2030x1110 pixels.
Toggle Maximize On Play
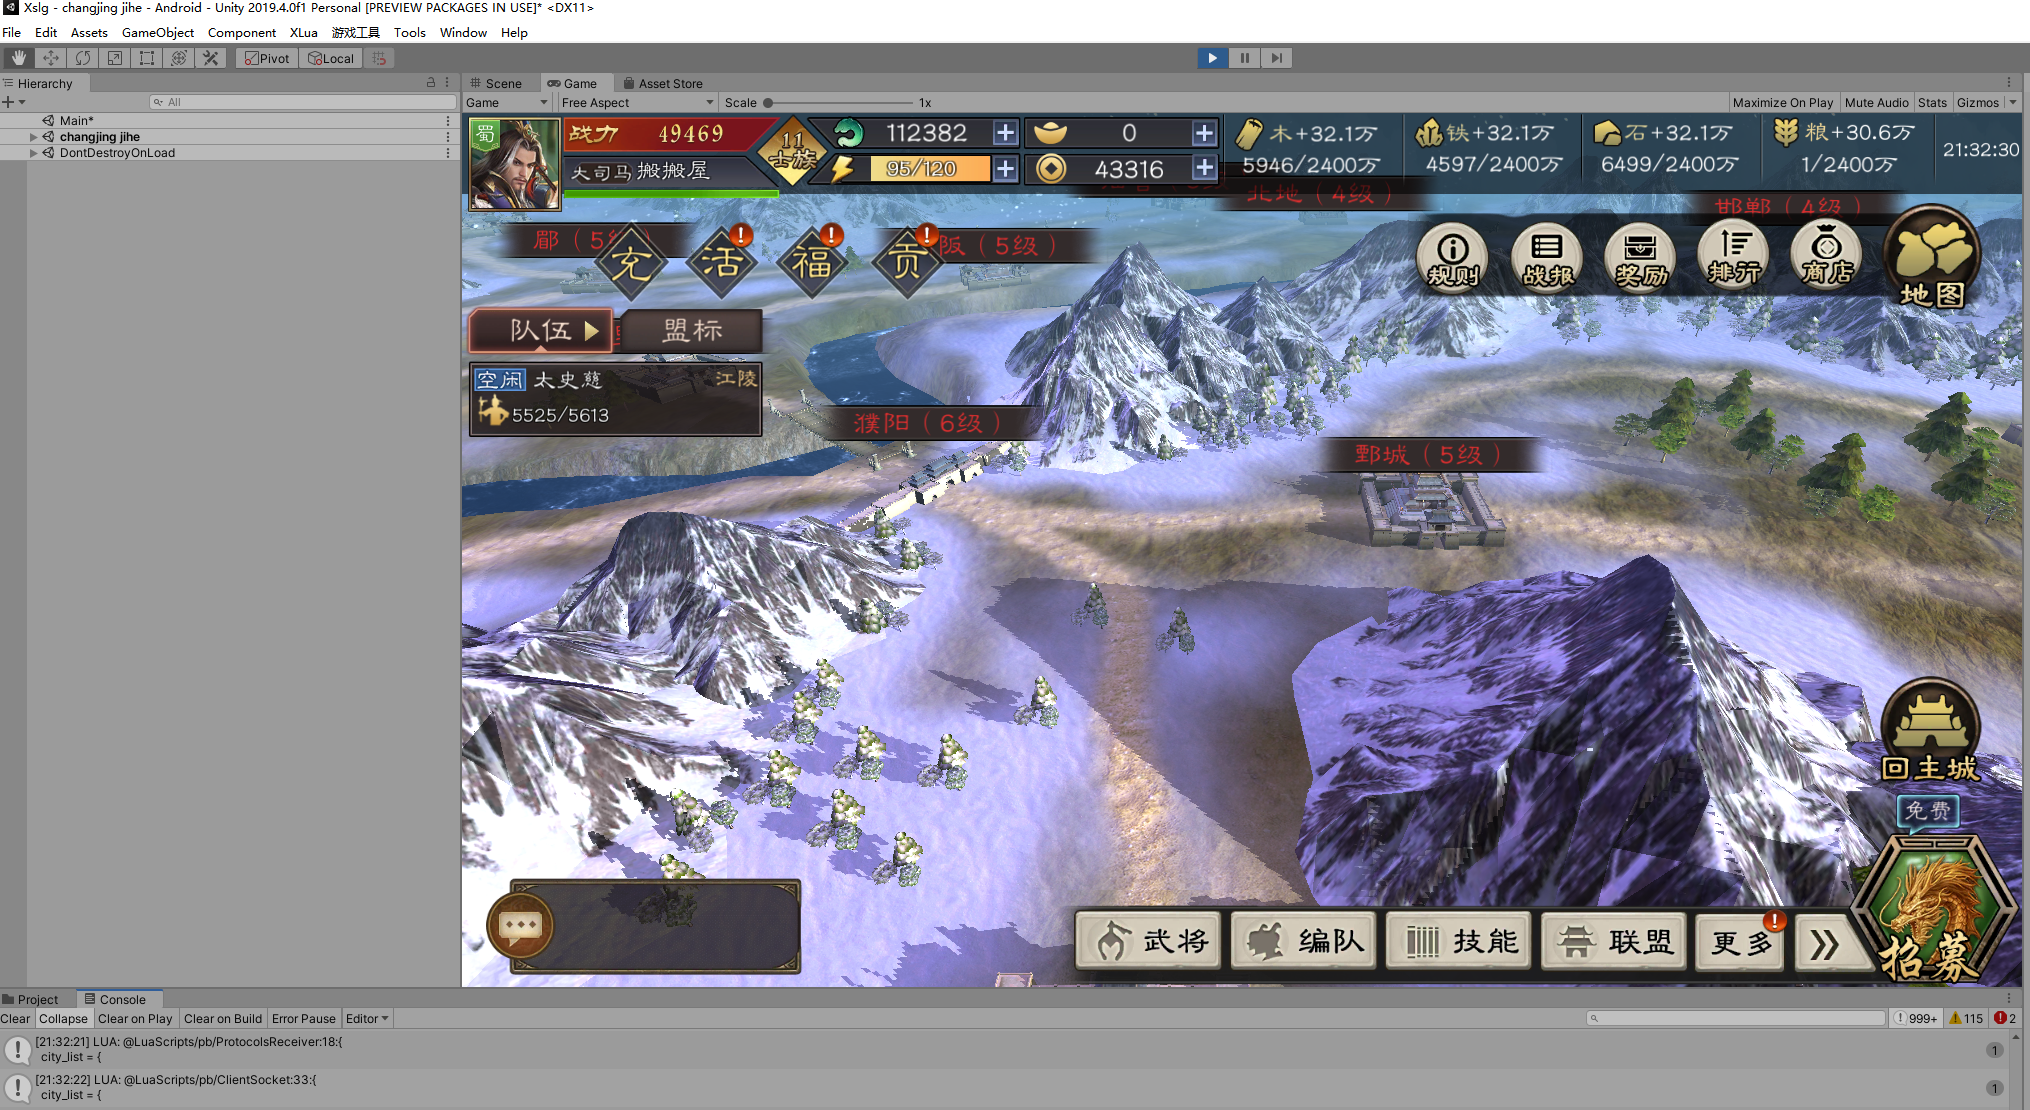[x=1783, y=102]
